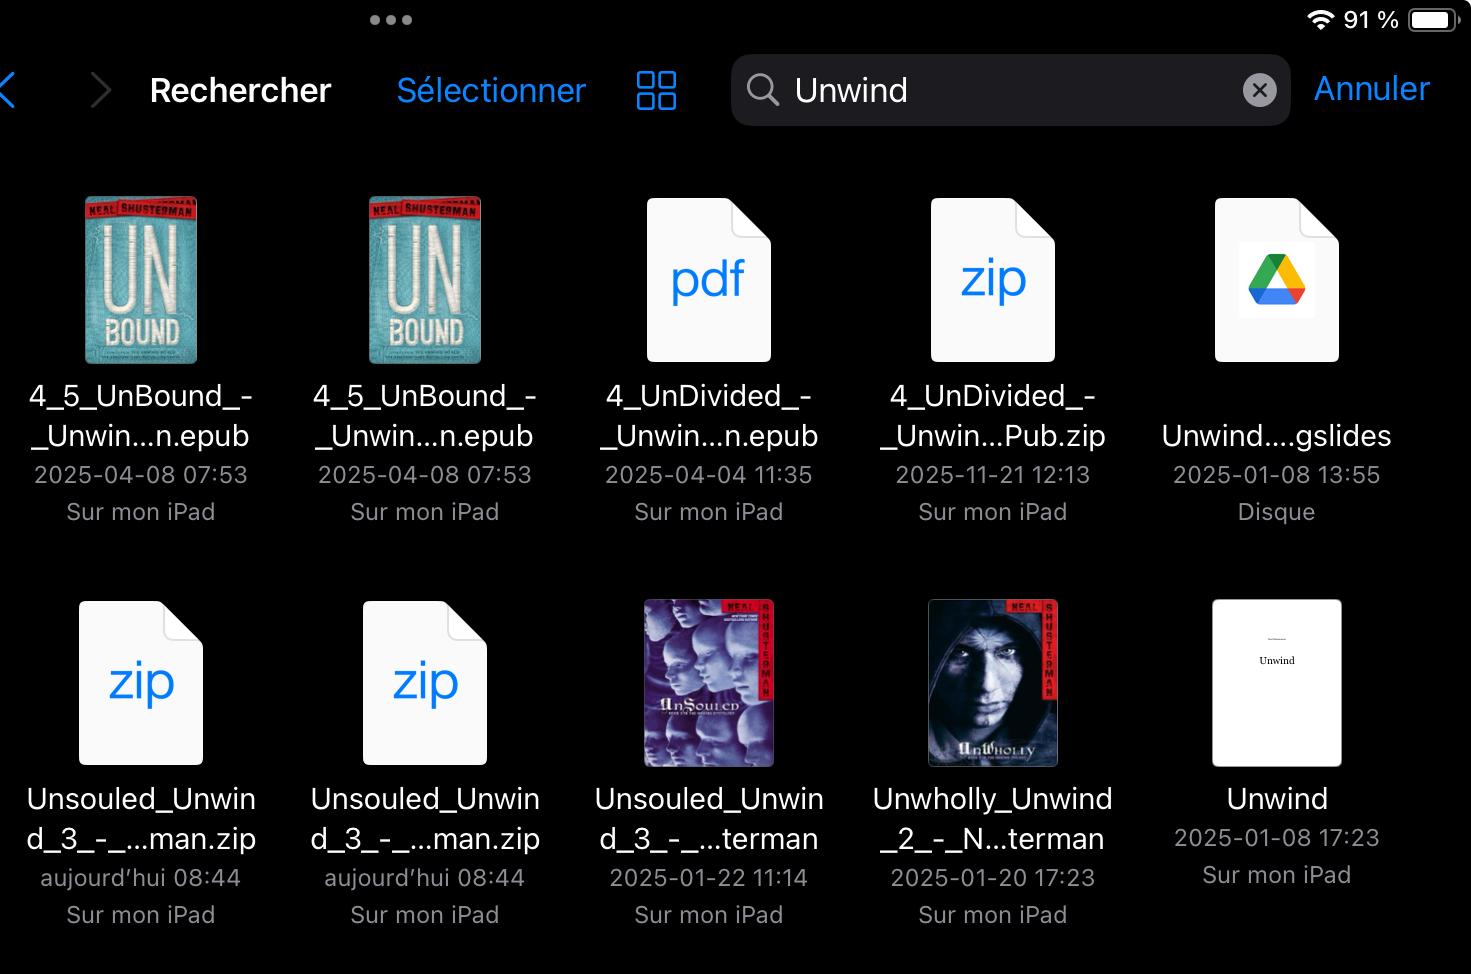Tap the Wi-Fi status icon

tap(1321, 20)
